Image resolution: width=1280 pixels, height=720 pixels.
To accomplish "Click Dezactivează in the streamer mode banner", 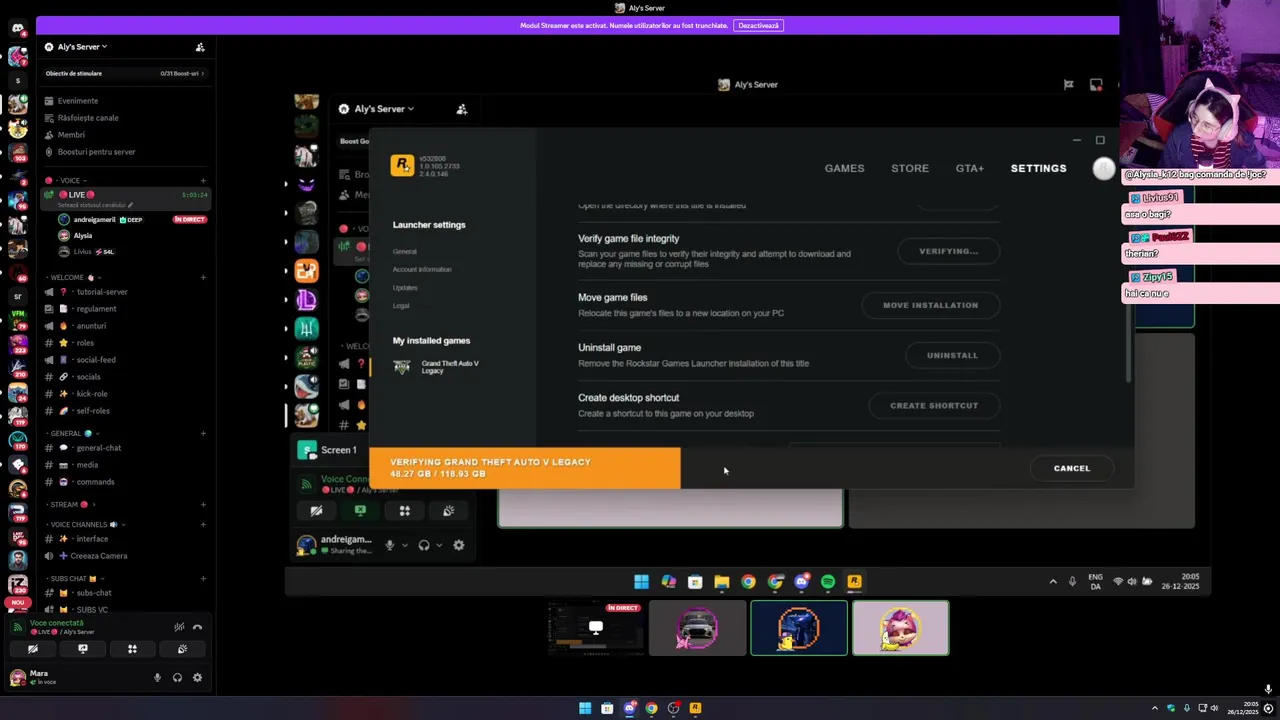I will coord(758,25).
